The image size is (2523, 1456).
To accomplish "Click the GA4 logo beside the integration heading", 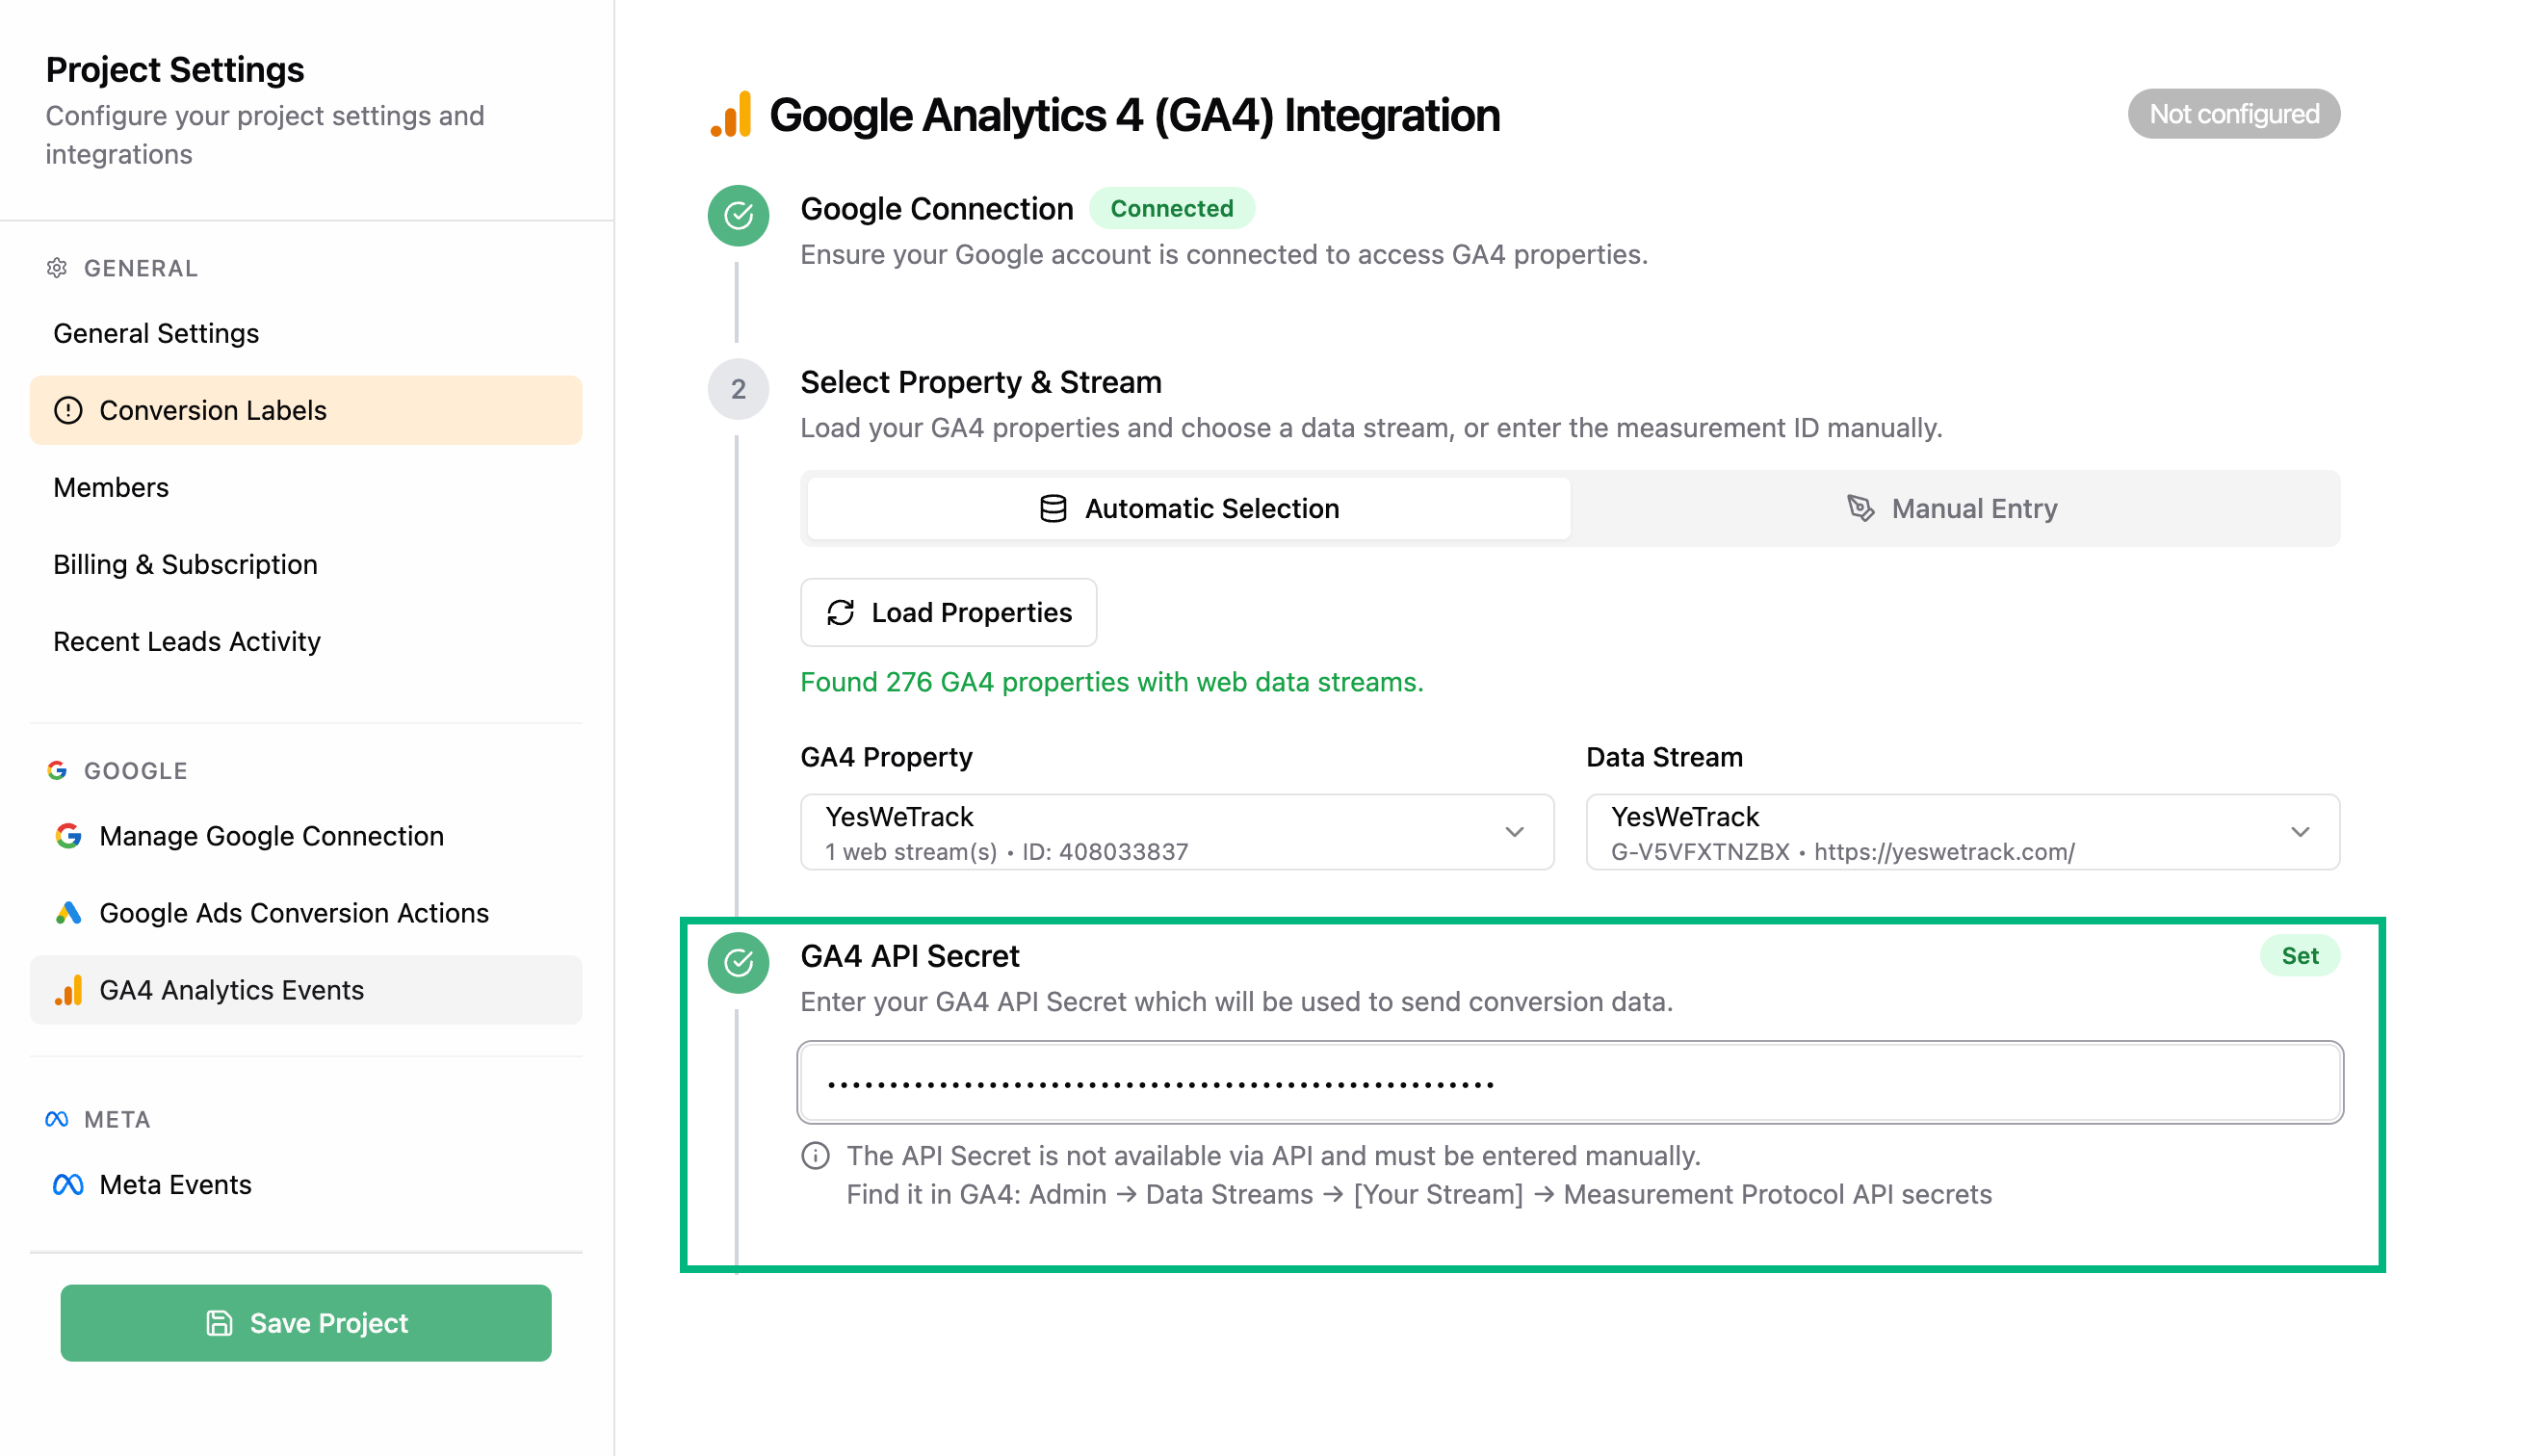I will click(x=731, y=114).
